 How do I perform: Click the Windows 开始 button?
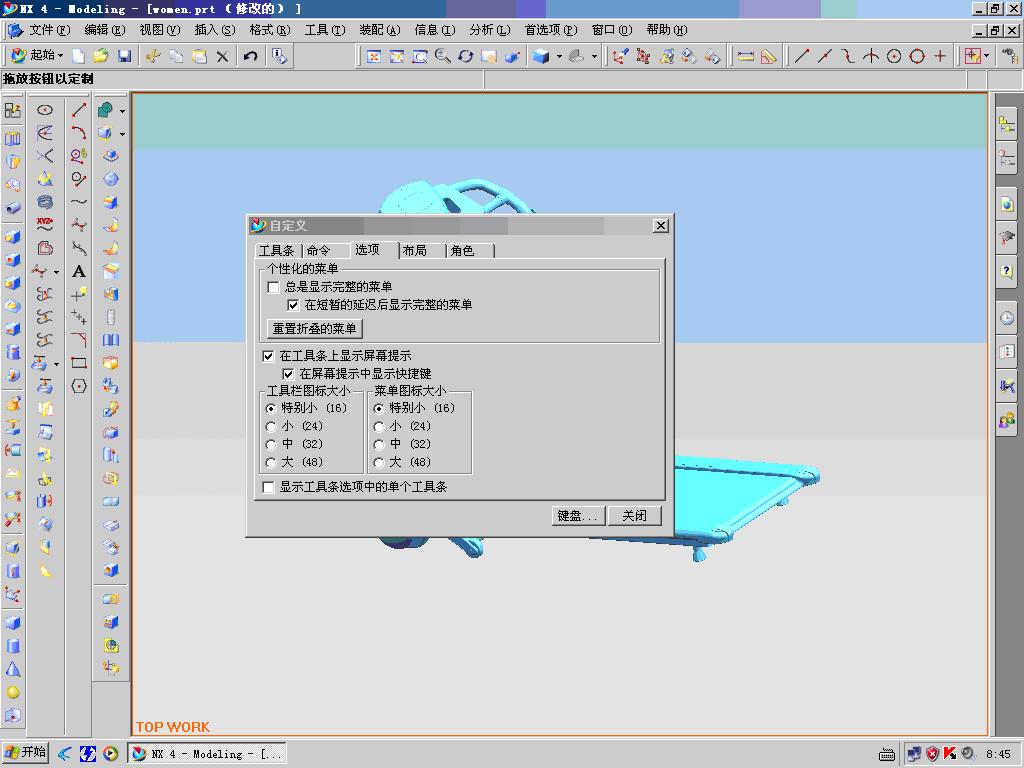coord(25,752)
